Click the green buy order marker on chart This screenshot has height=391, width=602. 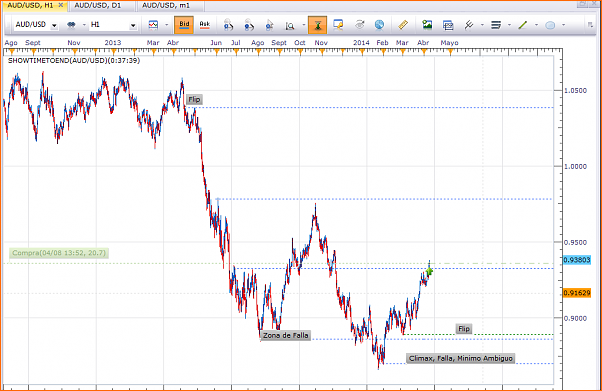(x=429, y=272)
